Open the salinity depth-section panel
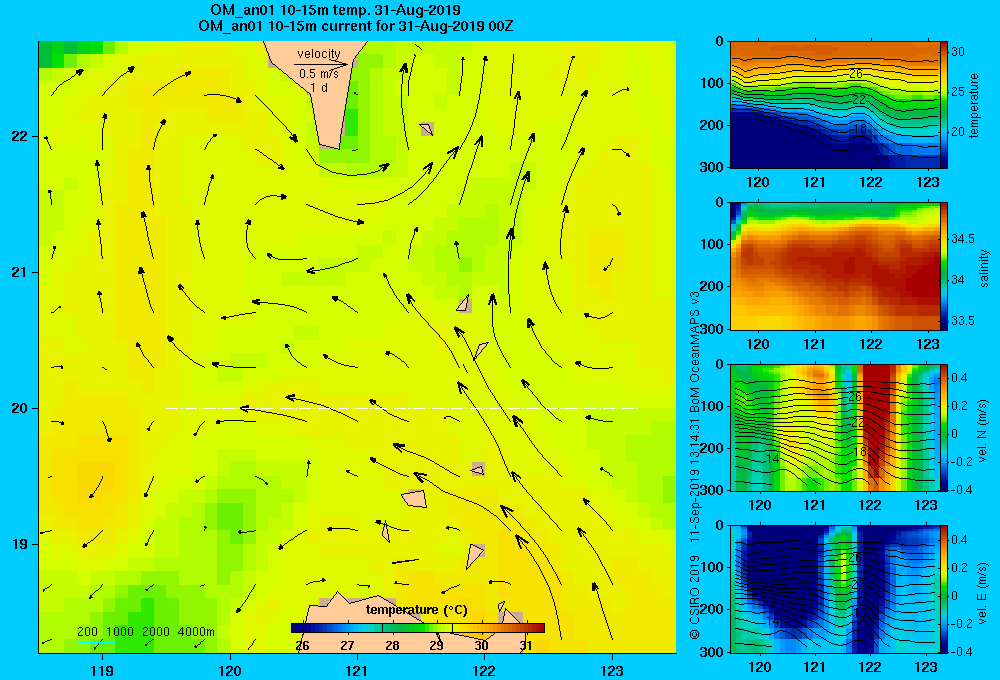 (834, 266)
